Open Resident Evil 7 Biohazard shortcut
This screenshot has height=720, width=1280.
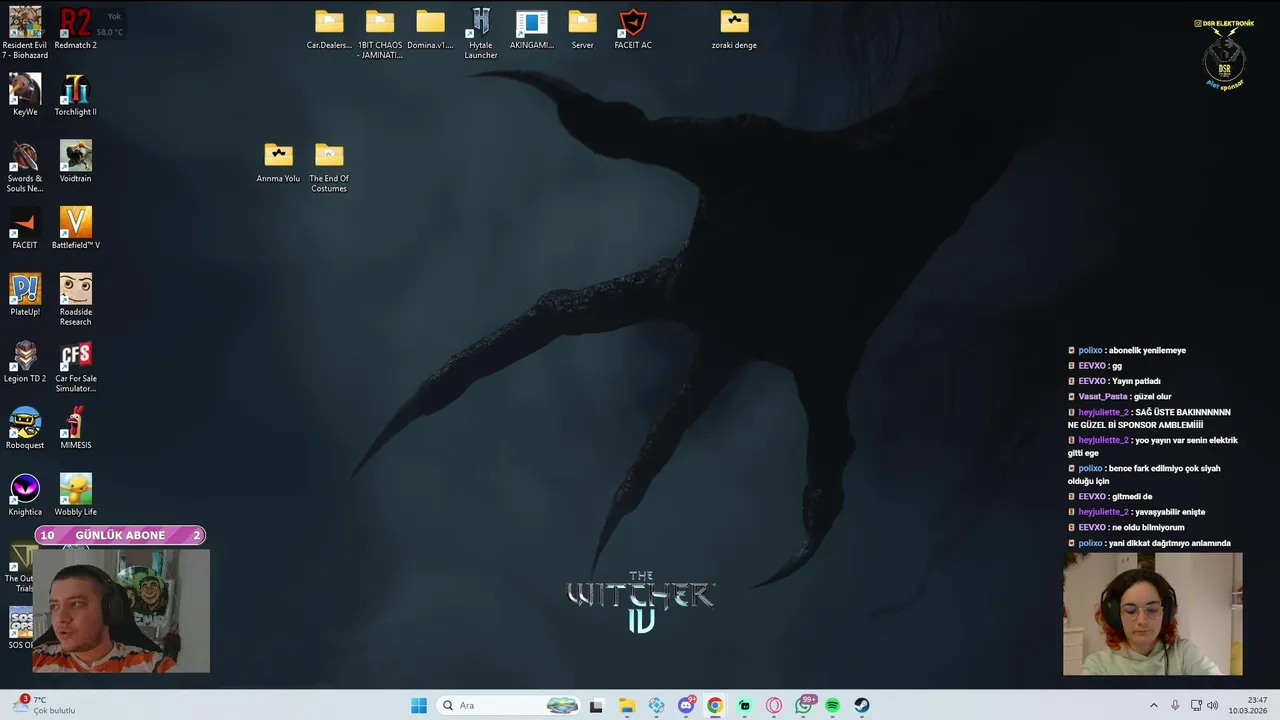click(25, 32)
